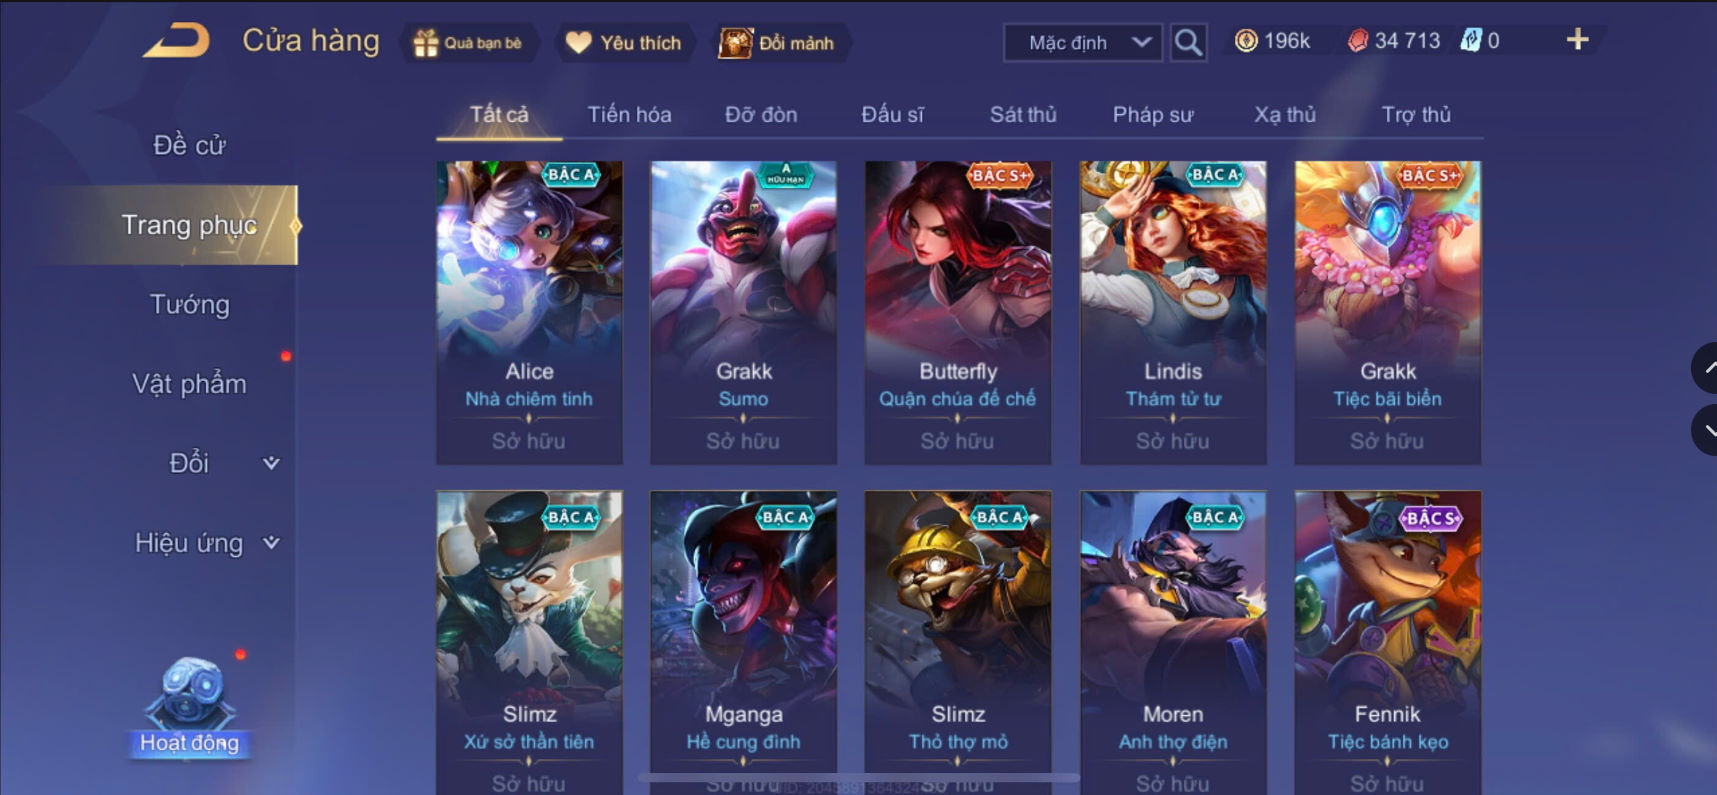Switch to the Tiến hóa tab
The height and width of the screenshot is (795, 1717).
pyautogui.click(x=629, y=115)
